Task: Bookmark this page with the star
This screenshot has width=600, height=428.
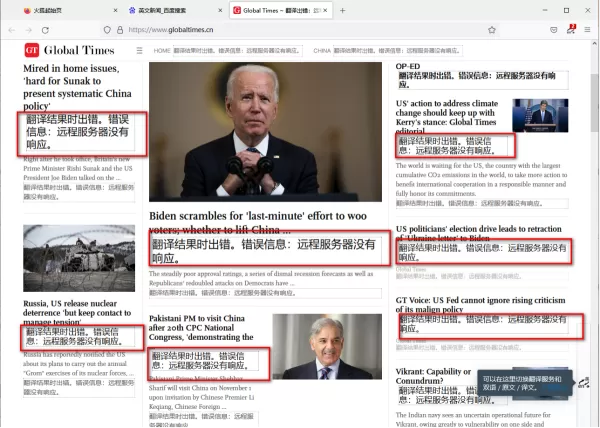Action: point(492,30)
